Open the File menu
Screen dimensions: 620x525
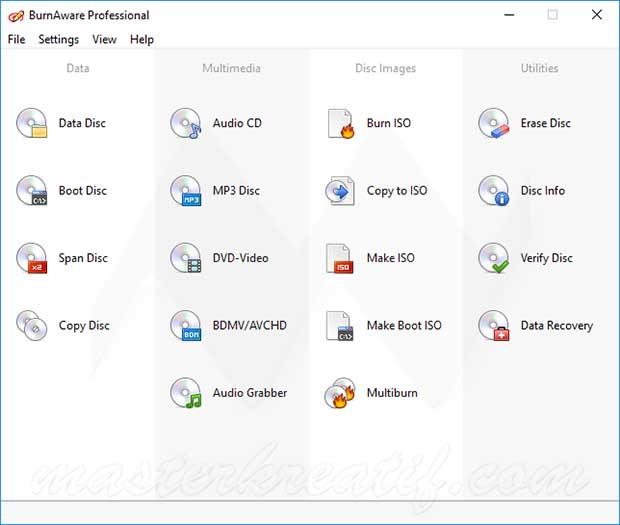pyautogui.click(x=17, y=40)
